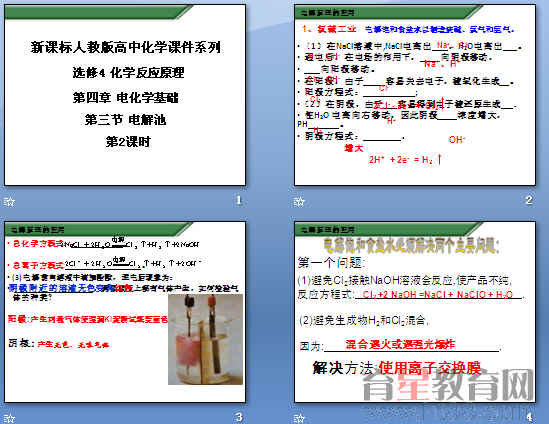Click the line (2)避免生成物H2和Cl2混合

pyautogui.click(x=364, y=320)
